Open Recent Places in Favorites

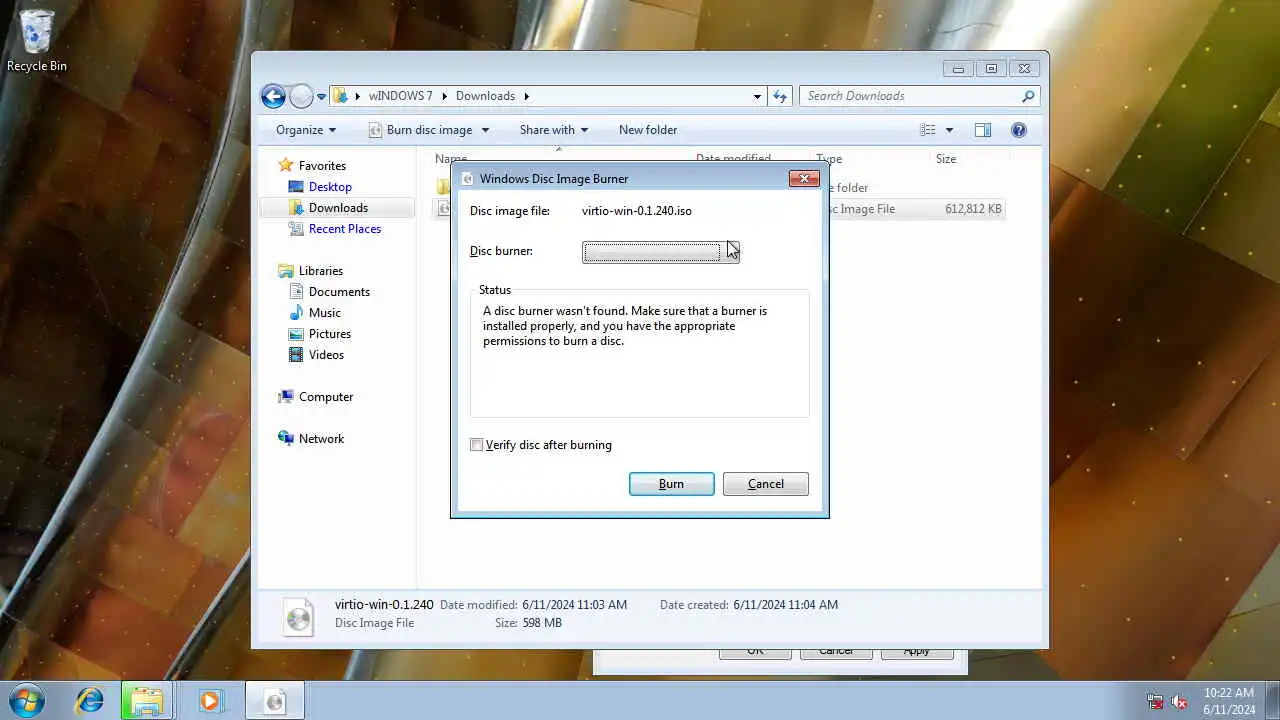click(345, 229)
